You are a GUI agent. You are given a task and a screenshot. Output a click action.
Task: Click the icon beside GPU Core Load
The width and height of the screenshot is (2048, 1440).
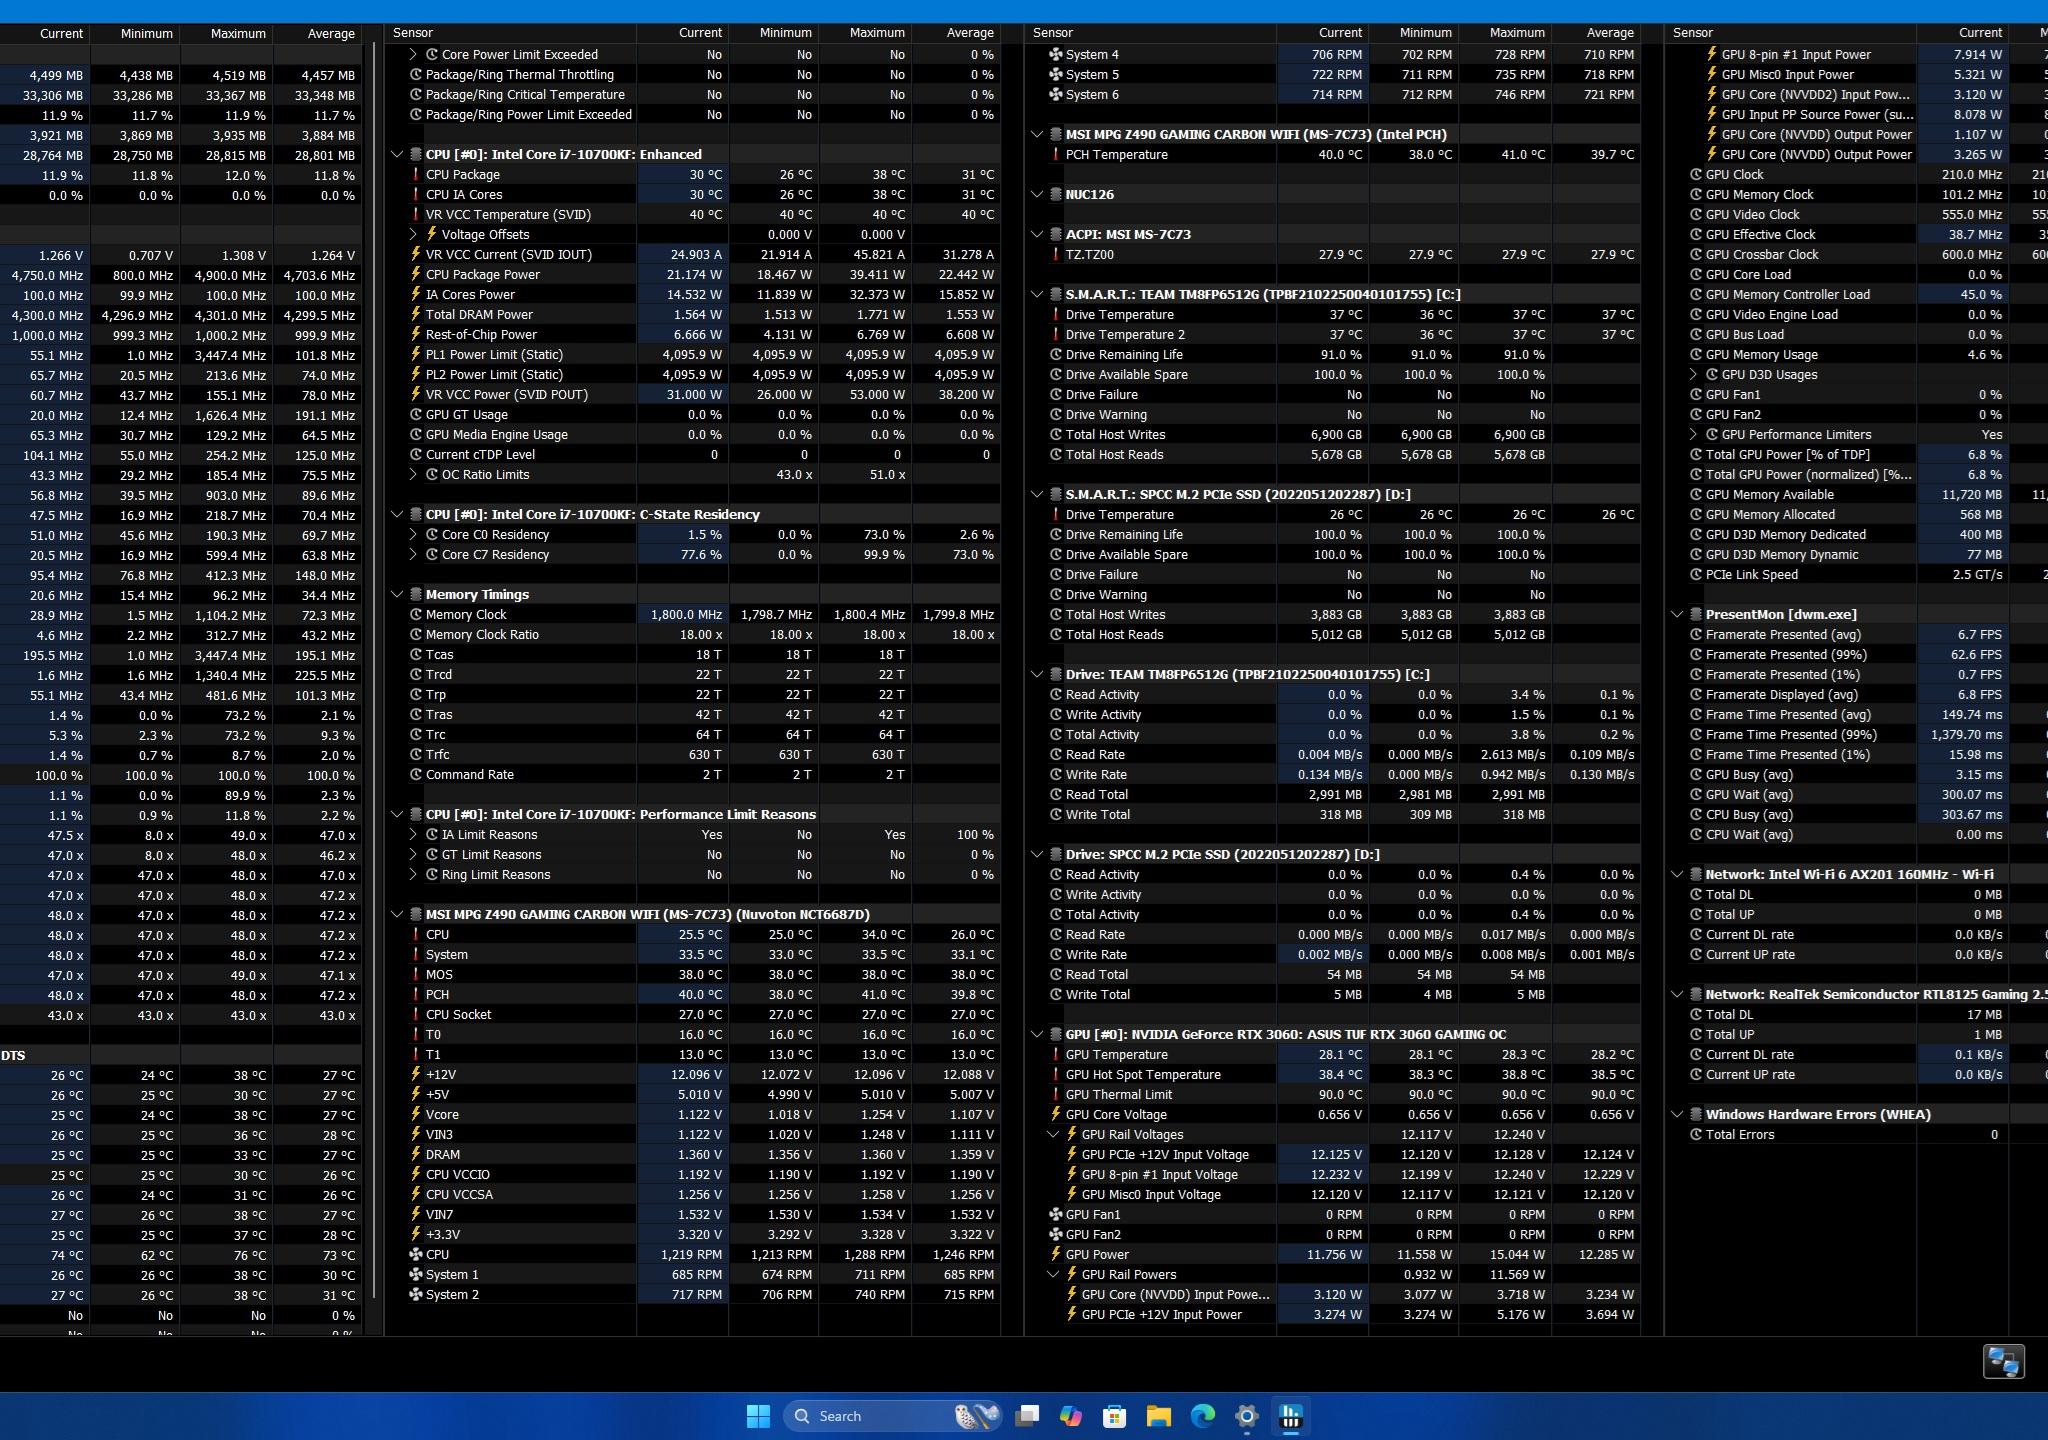click(x=1696, y=274)
